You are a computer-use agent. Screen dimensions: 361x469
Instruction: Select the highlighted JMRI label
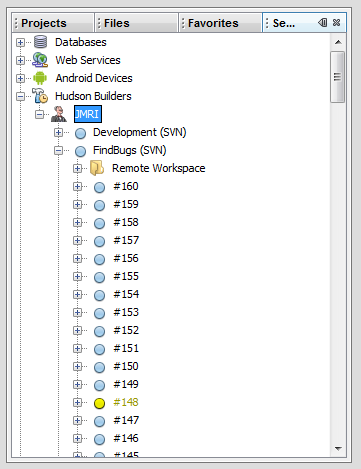click(88, 114)
